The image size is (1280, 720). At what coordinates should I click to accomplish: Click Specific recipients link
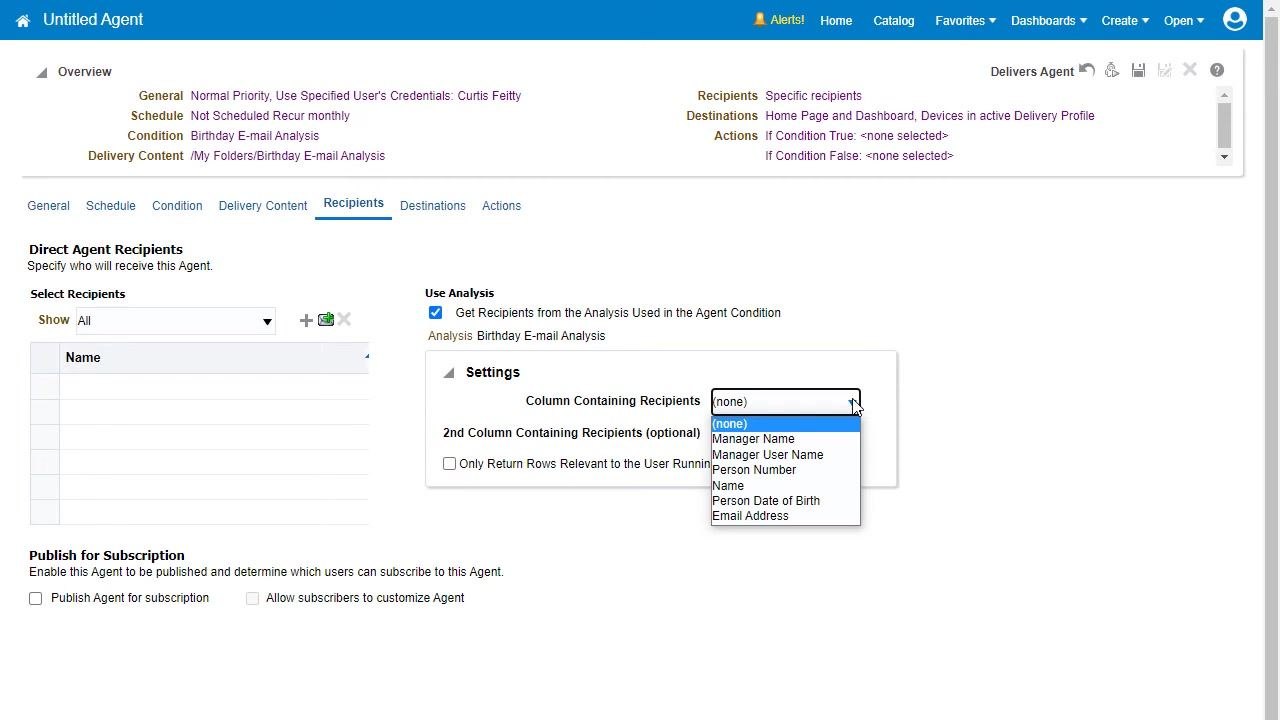814,96
